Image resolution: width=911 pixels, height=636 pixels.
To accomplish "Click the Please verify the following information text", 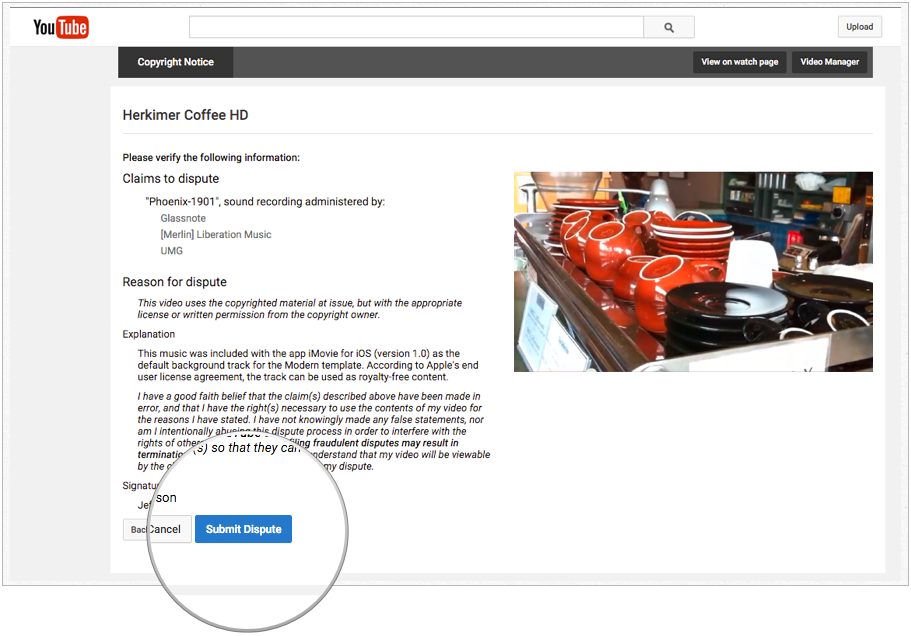I will [x=211, y=157].
